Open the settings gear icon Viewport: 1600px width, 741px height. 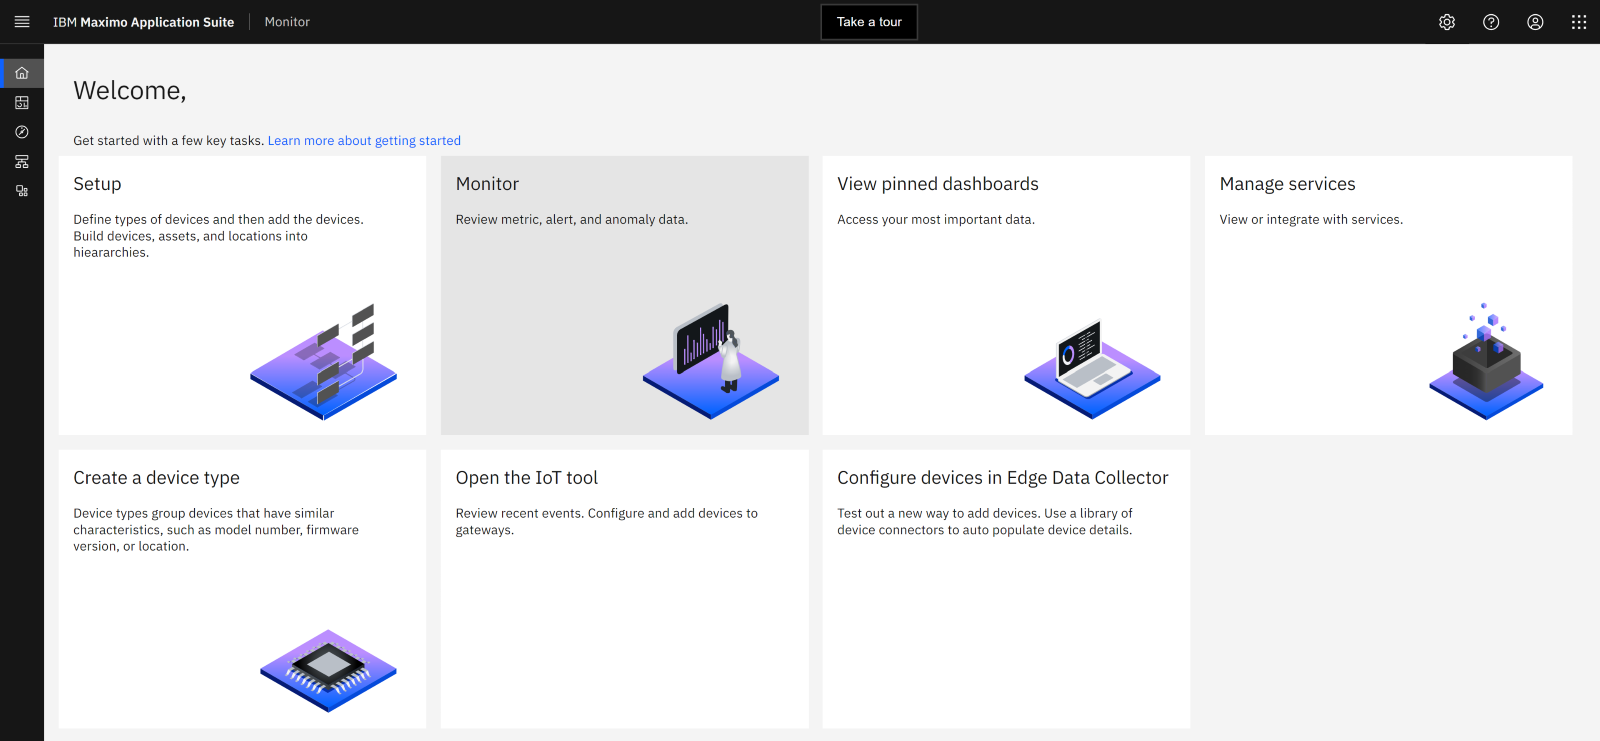(1447, 22)
